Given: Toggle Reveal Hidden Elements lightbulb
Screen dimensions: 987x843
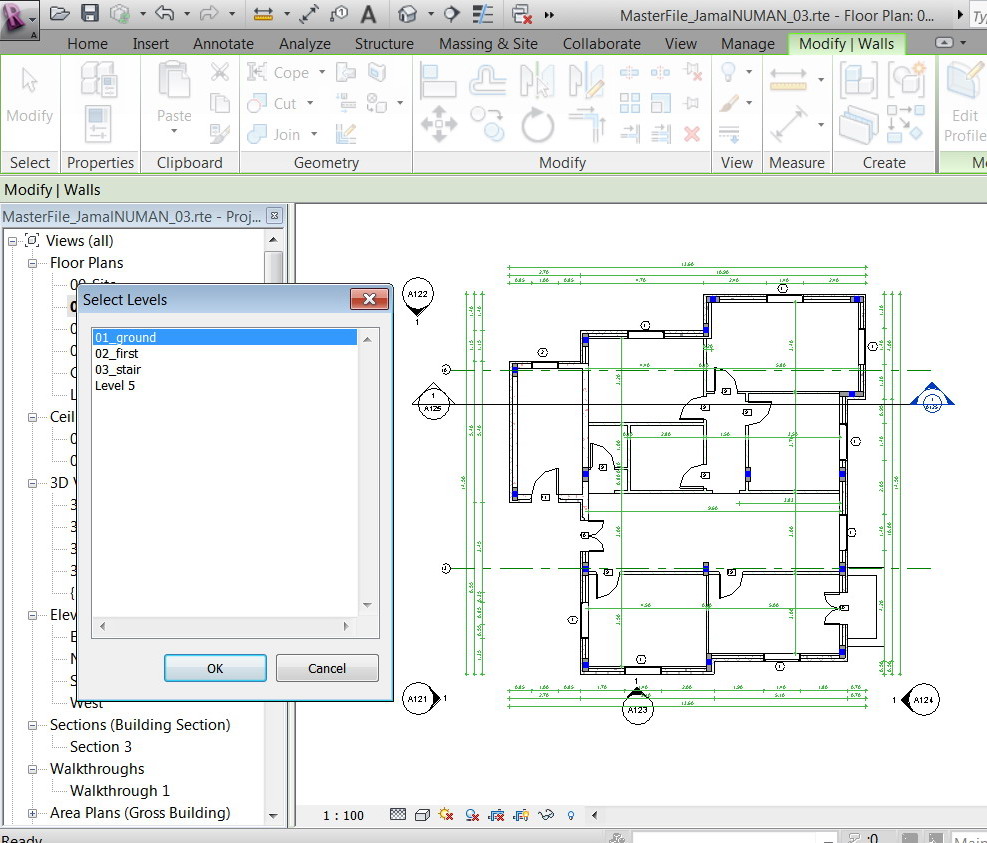Looking at the screenshot, I should coord(571,815).
